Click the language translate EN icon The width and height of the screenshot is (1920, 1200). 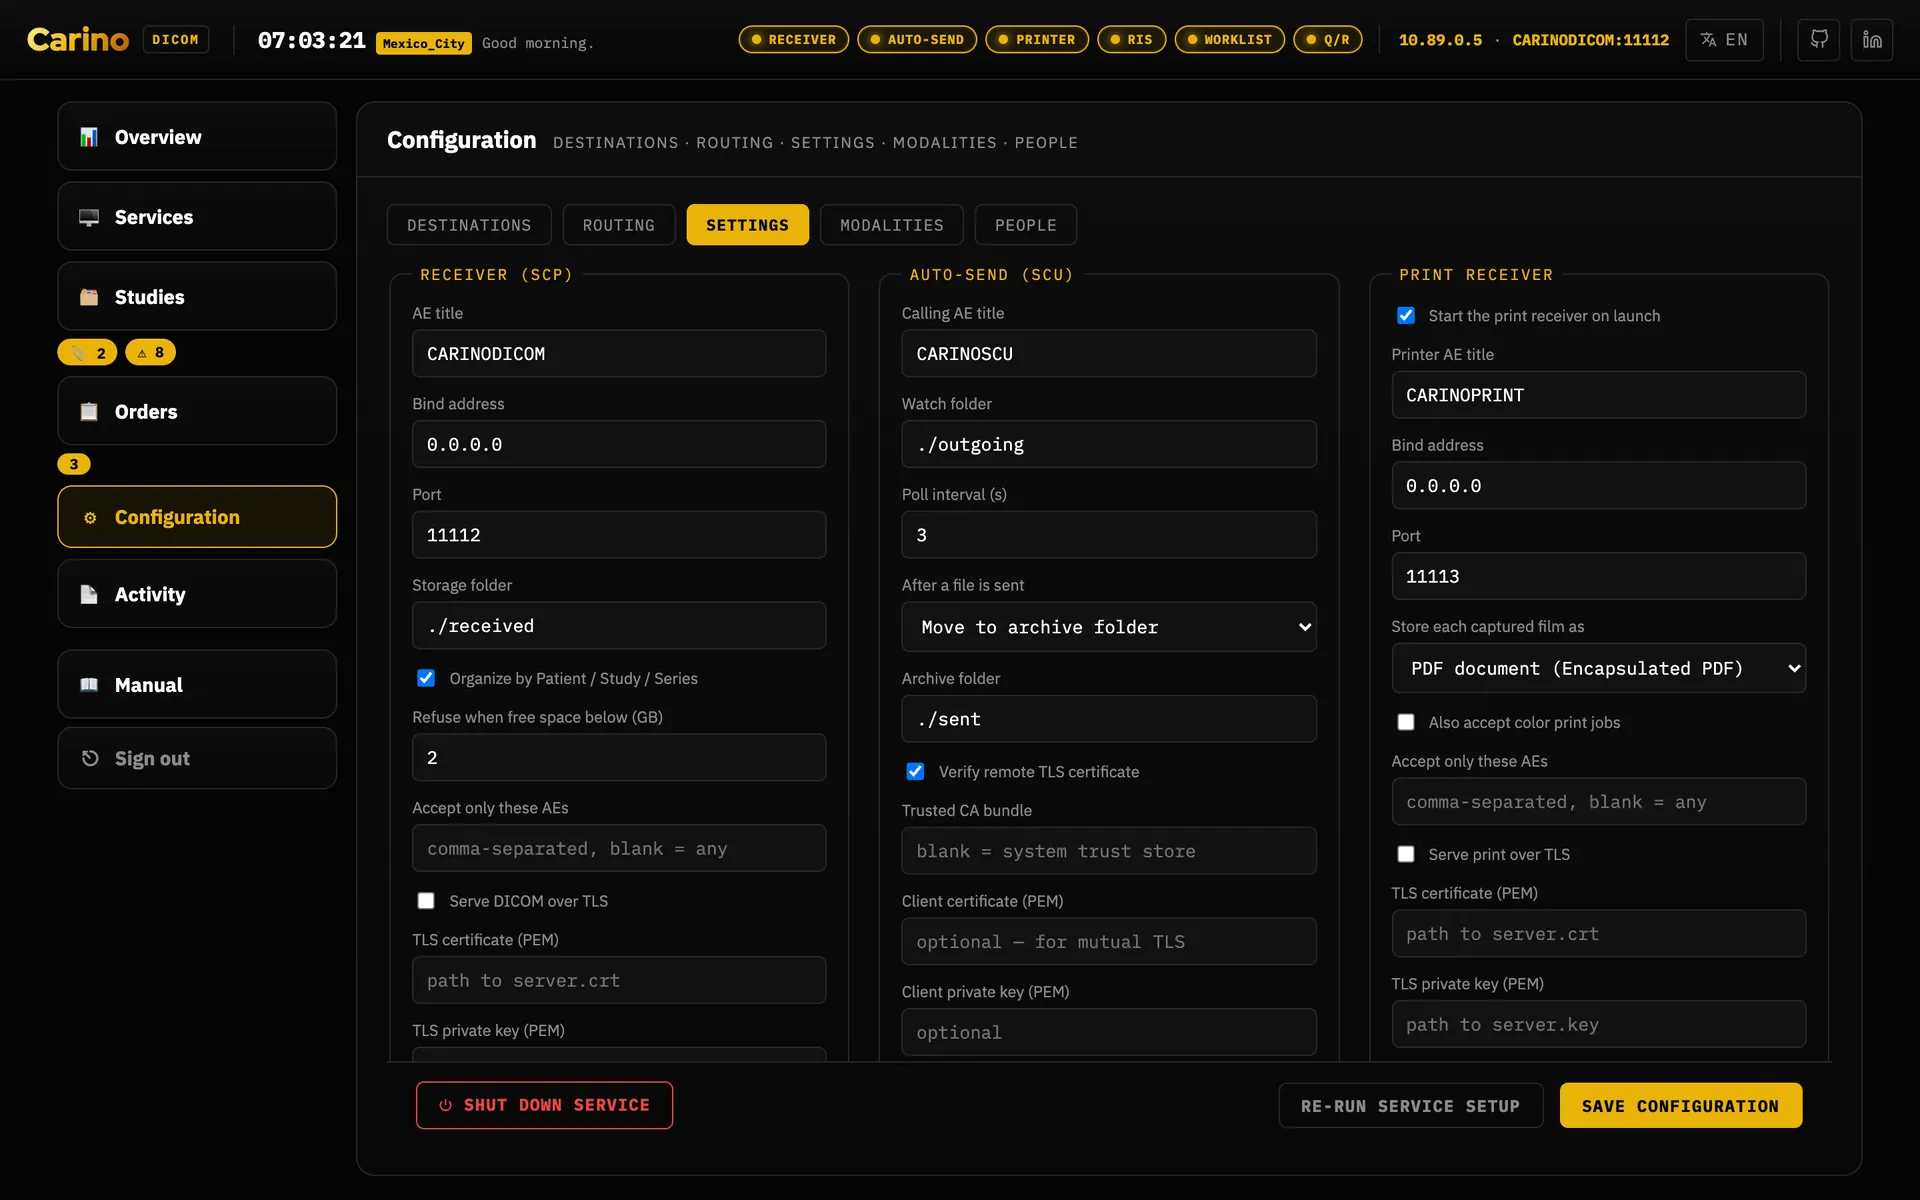tap(1724, 40)
